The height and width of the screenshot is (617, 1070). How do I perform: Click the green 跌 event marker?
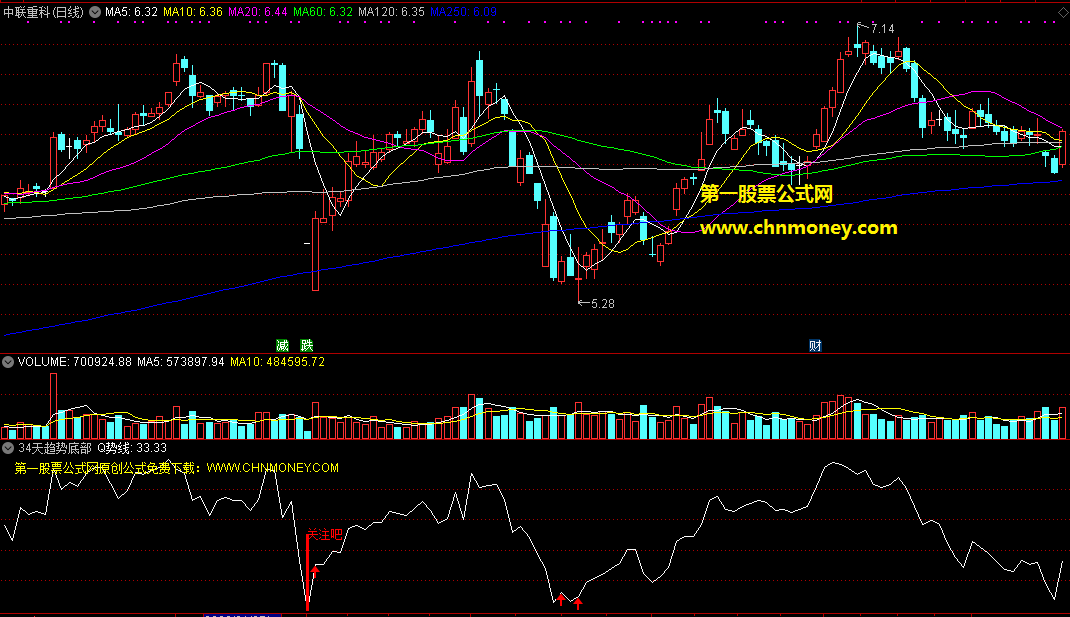tap(307, 346)
